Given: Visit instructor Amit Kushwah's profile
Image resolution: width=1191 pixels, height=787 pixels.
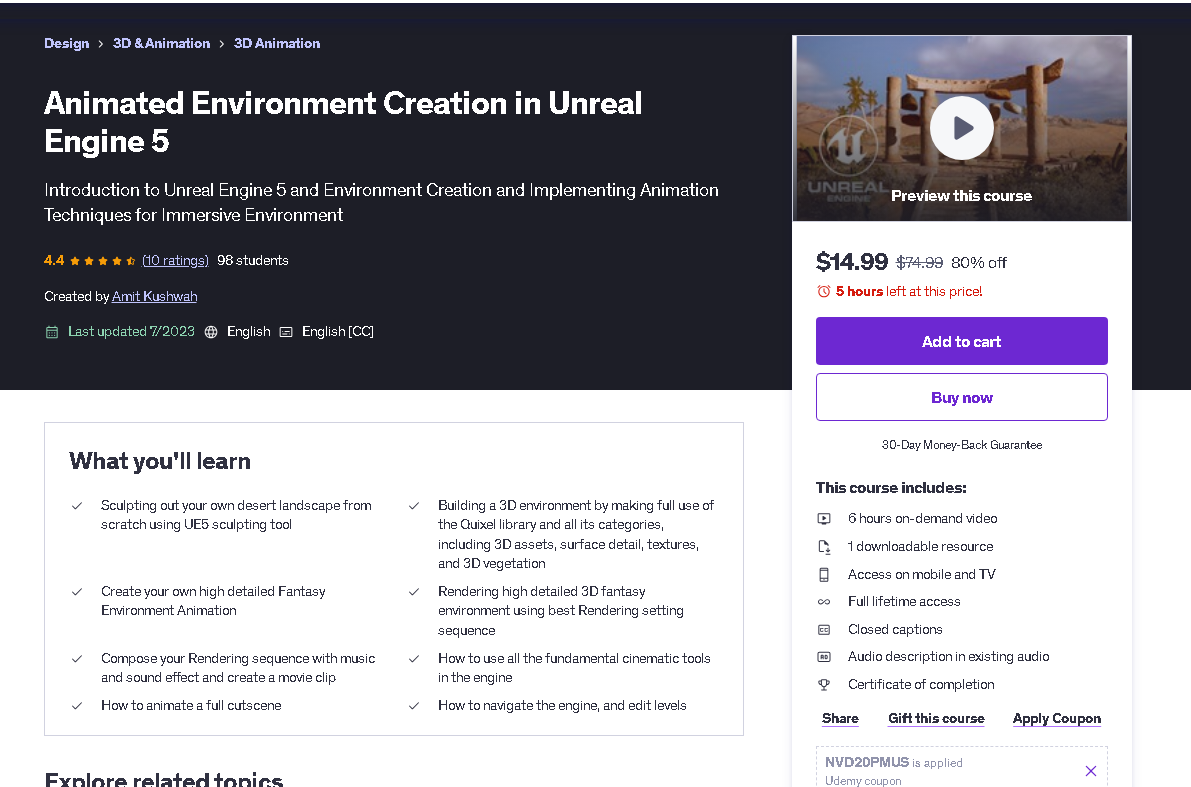Looking at the screenshot, I should pos(154,296).
